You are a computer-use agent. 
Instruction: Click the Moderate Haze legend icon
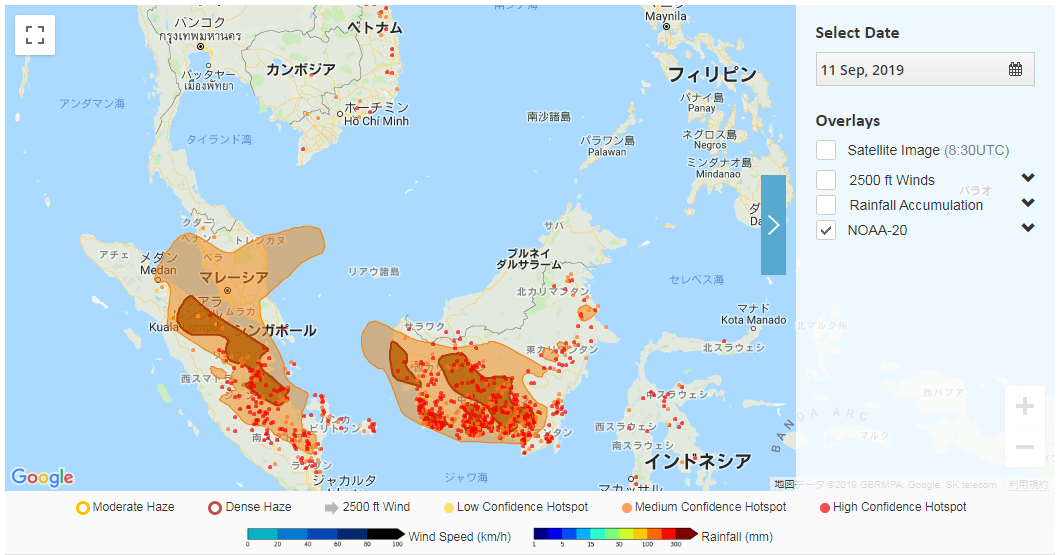[82, 508]
